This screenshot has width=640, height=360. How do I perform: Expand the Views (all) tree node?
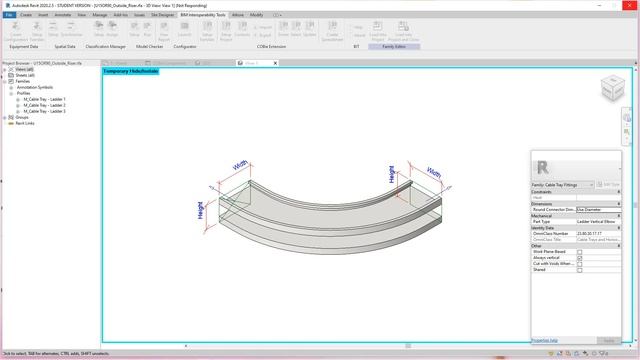tap(5, 69)
